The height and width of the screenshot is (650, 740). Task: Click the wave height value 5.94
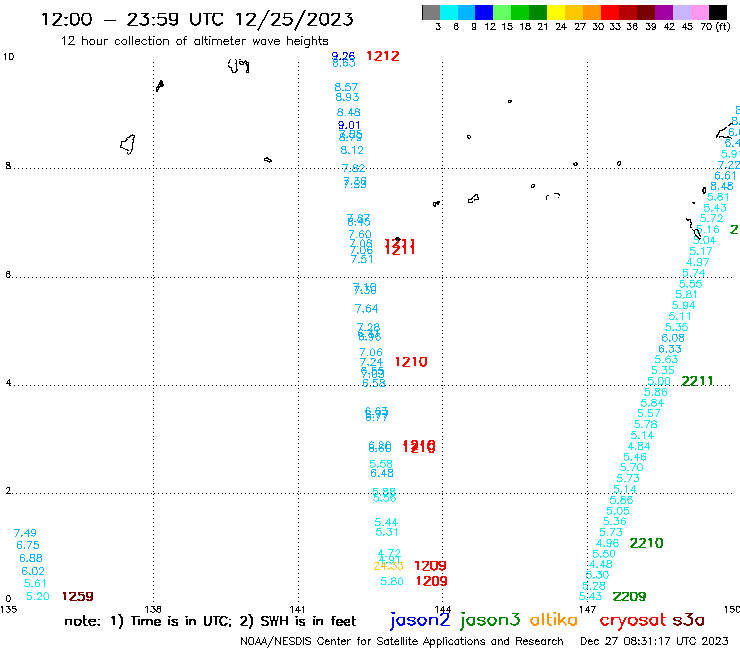[683, 305]
